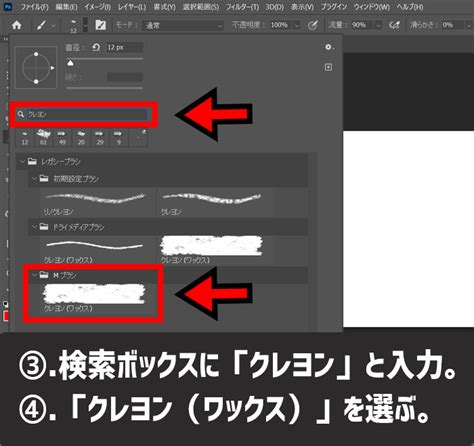Click the Photoshop Ps logo icon
Screen dimensions: 474x446
(x=7, y=6)
